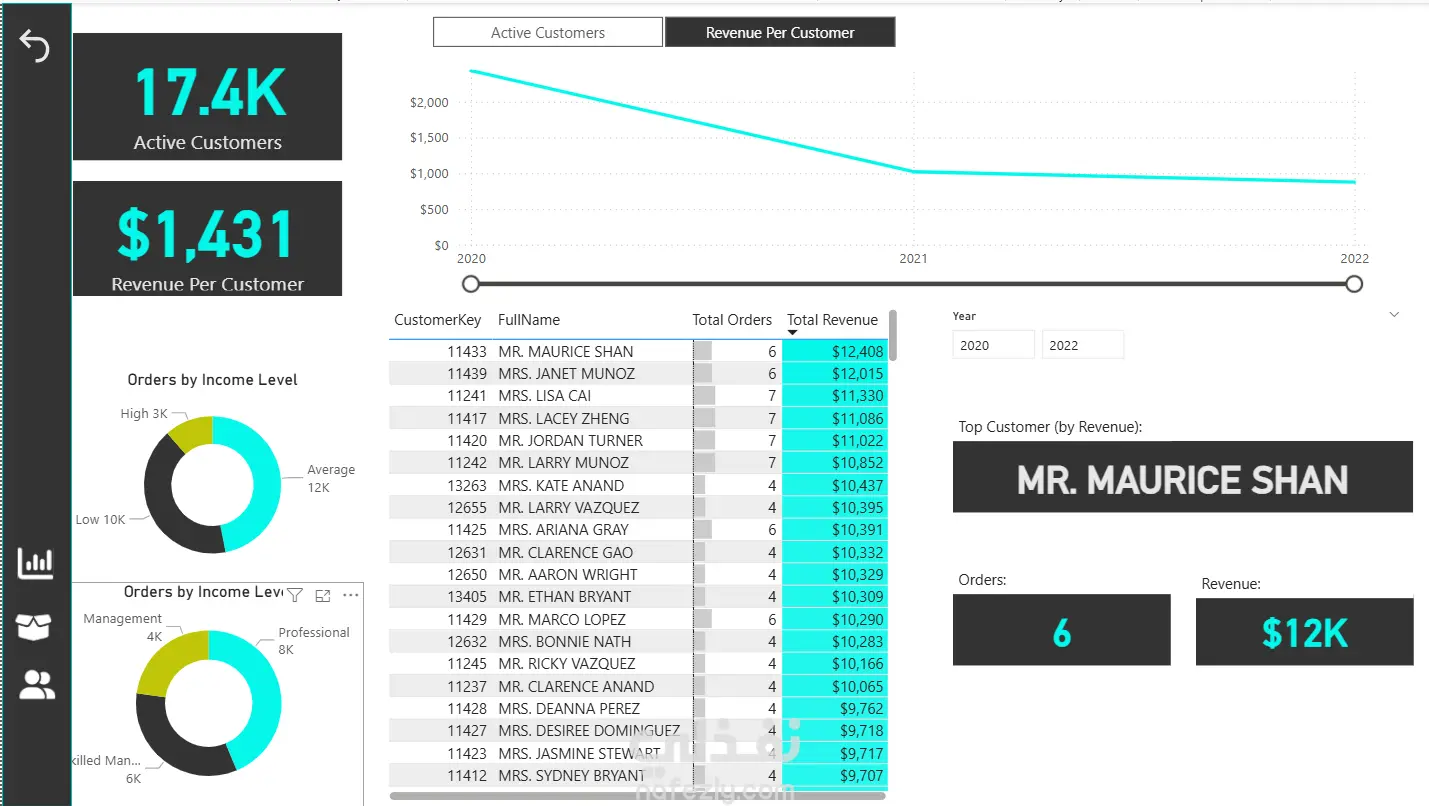Open more options ellipsis on lower donut chart

point(350,595)
